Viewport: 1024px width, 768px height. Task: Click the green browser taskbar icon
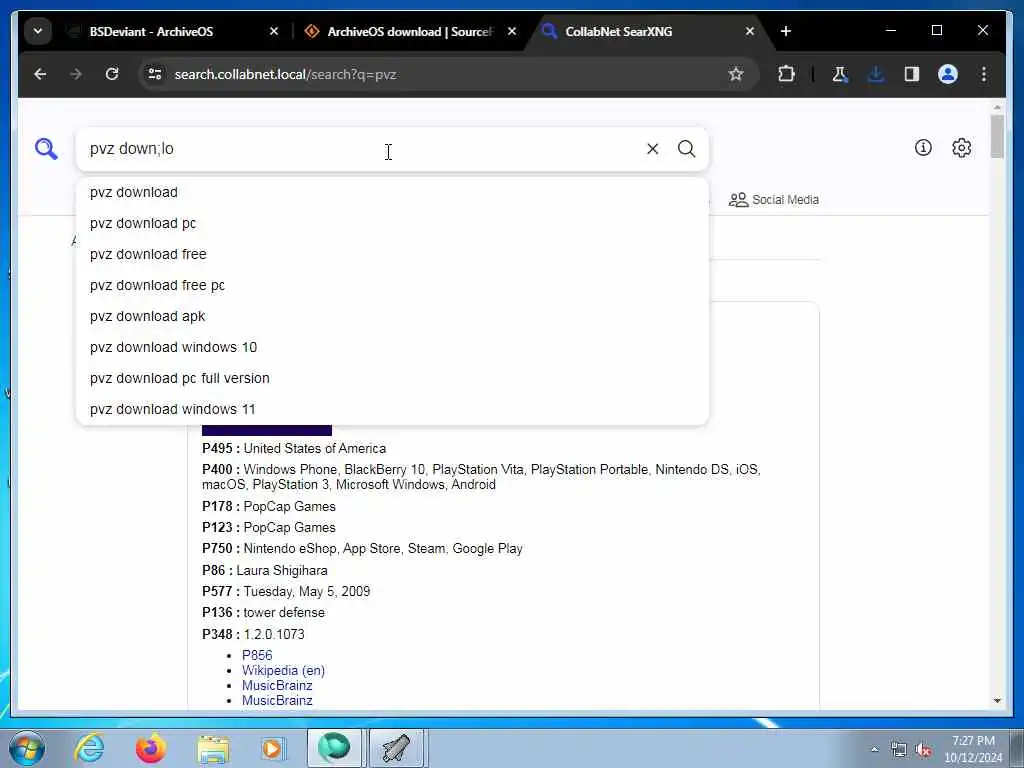(334, 748)
